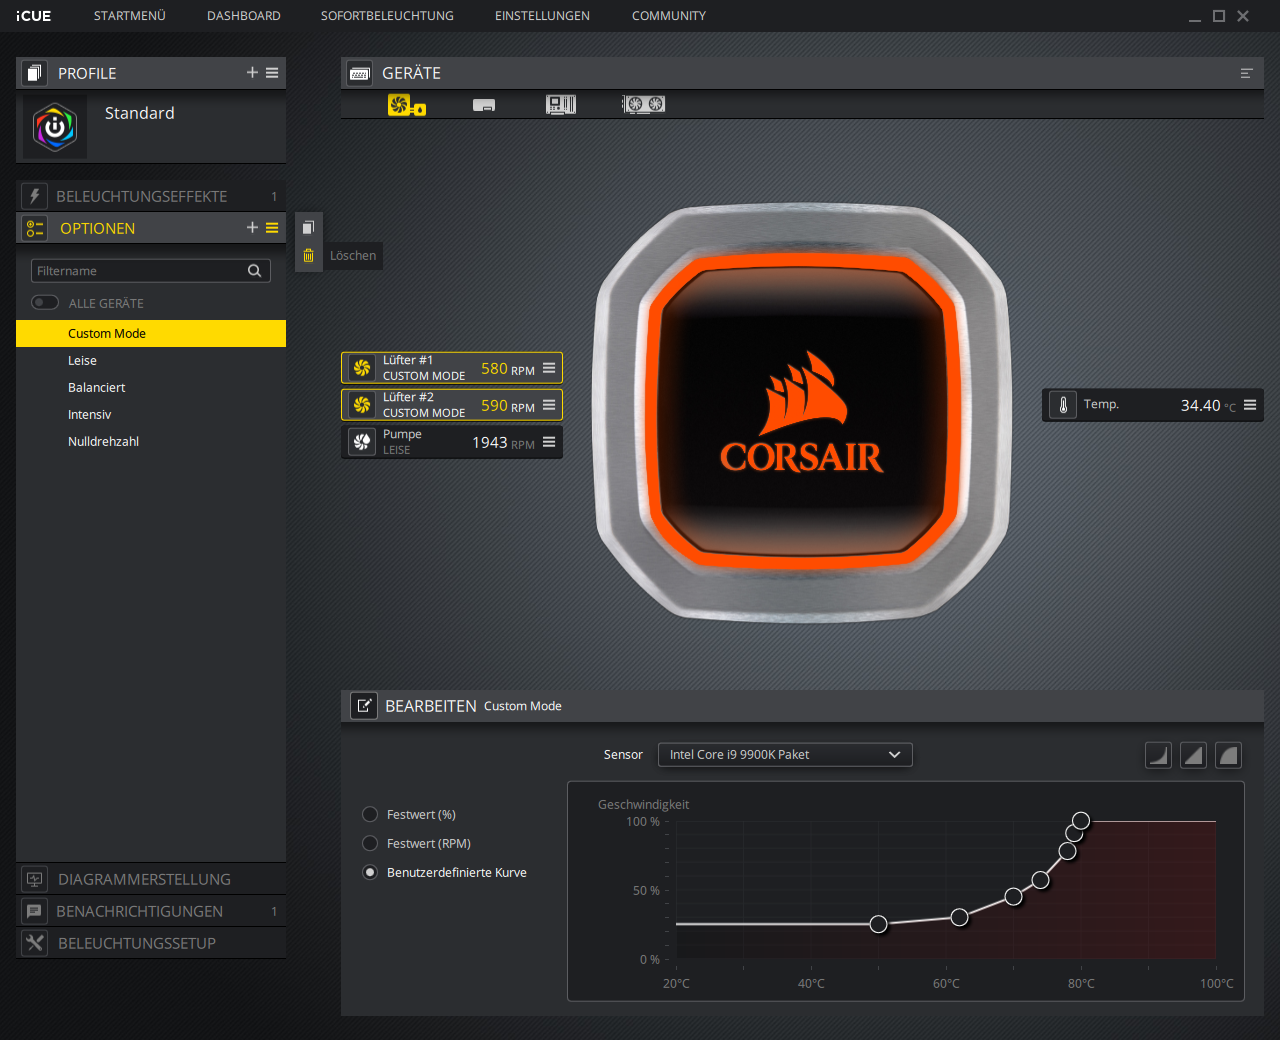
Task: Select the Custom Mode preset
Action: 151,333
